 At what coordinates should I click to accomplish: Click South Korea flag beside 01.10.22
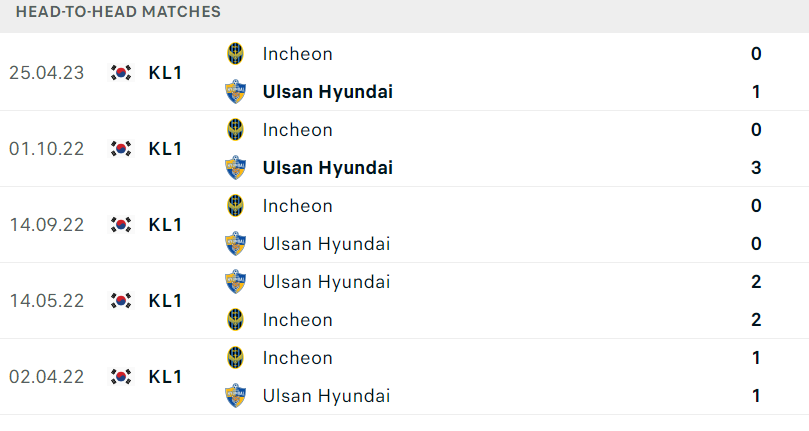(121, 149)
